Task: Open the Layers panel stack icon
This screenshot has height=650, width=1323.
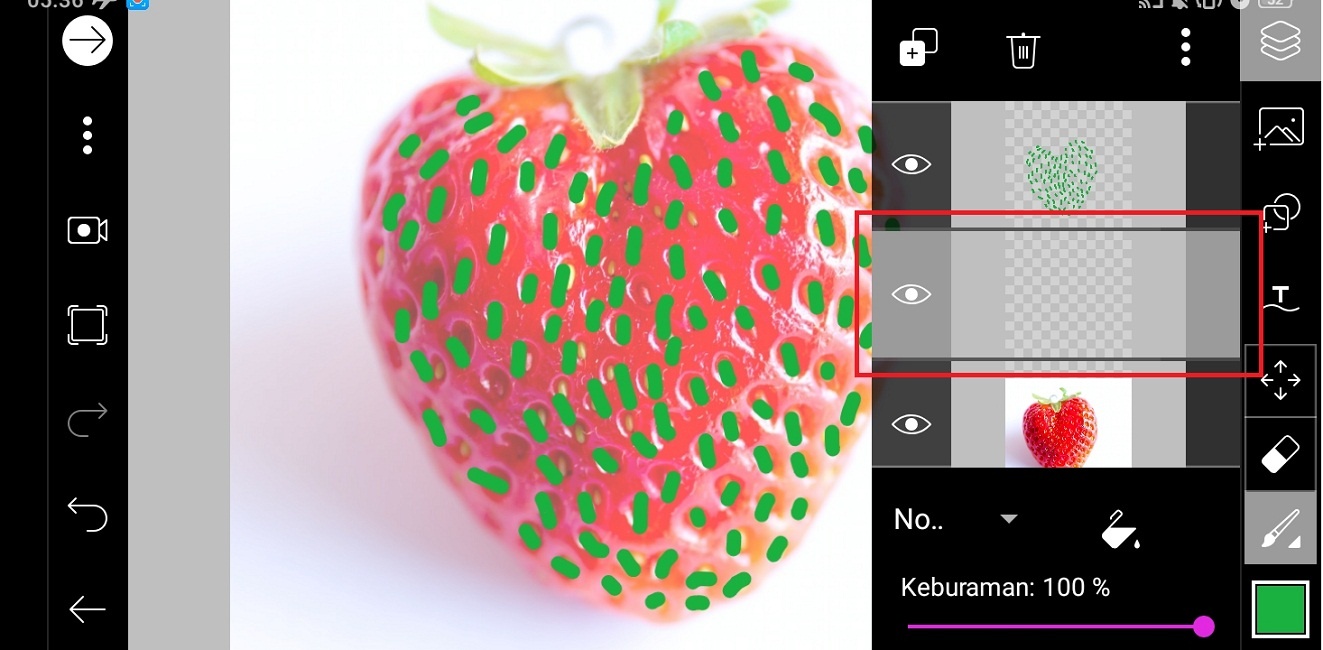Action: click(1281, 40)
